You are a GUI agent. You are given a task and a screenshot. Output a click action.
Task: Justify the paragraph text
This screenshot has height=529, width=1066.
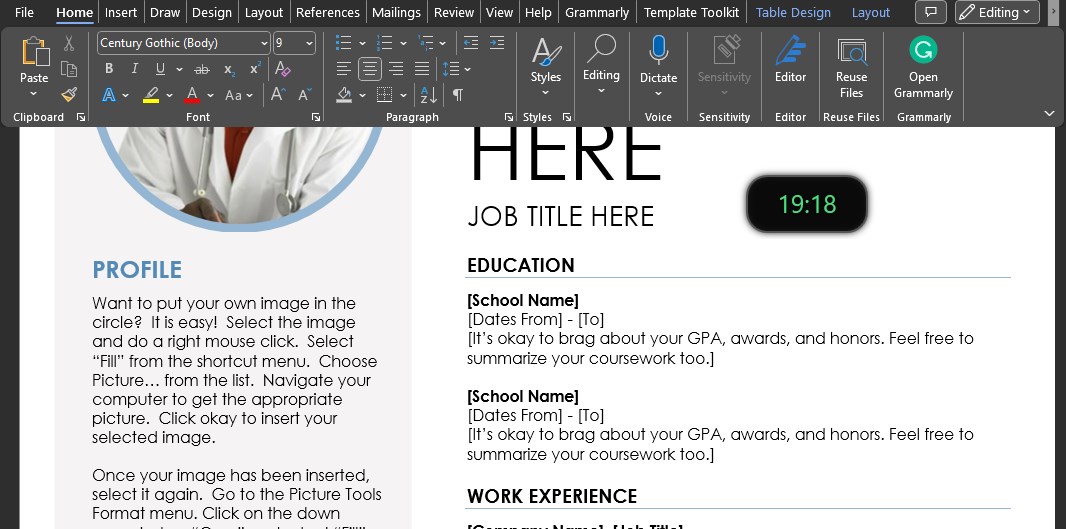point(422,69)
